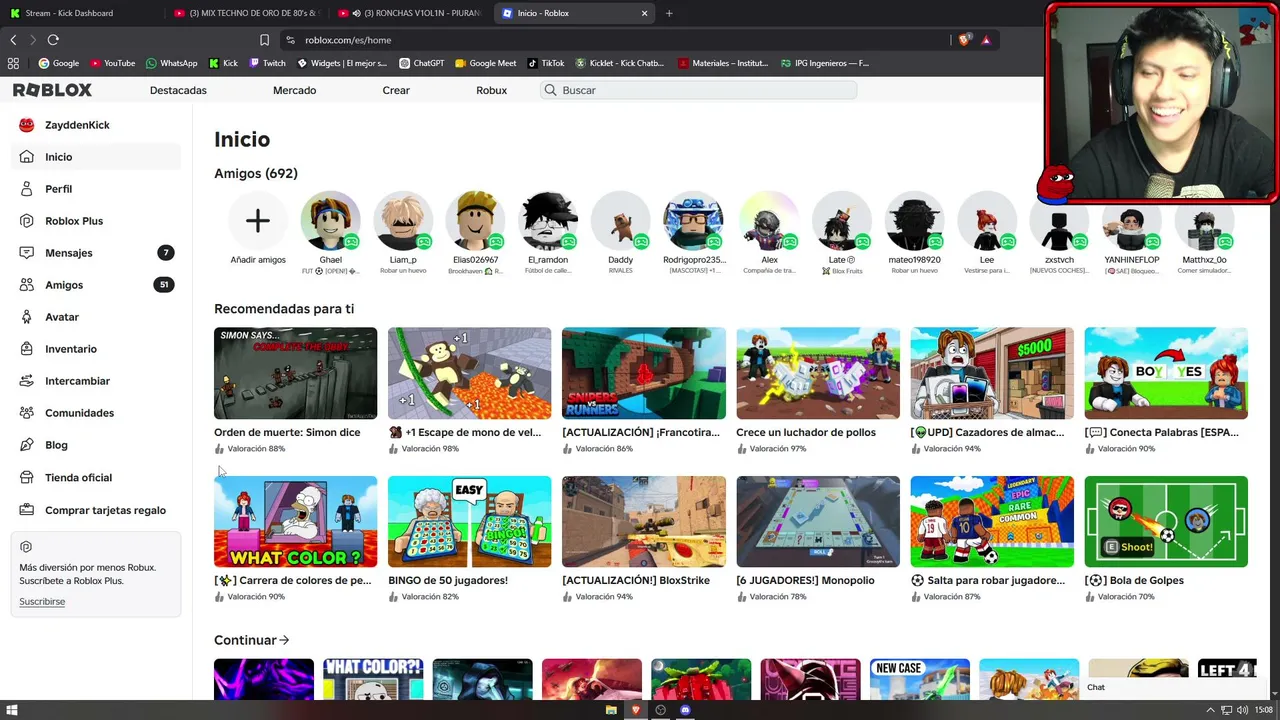Open the Twitch bookmark
The height and width of the screenshot is (720, 1280).
point(267,63)
